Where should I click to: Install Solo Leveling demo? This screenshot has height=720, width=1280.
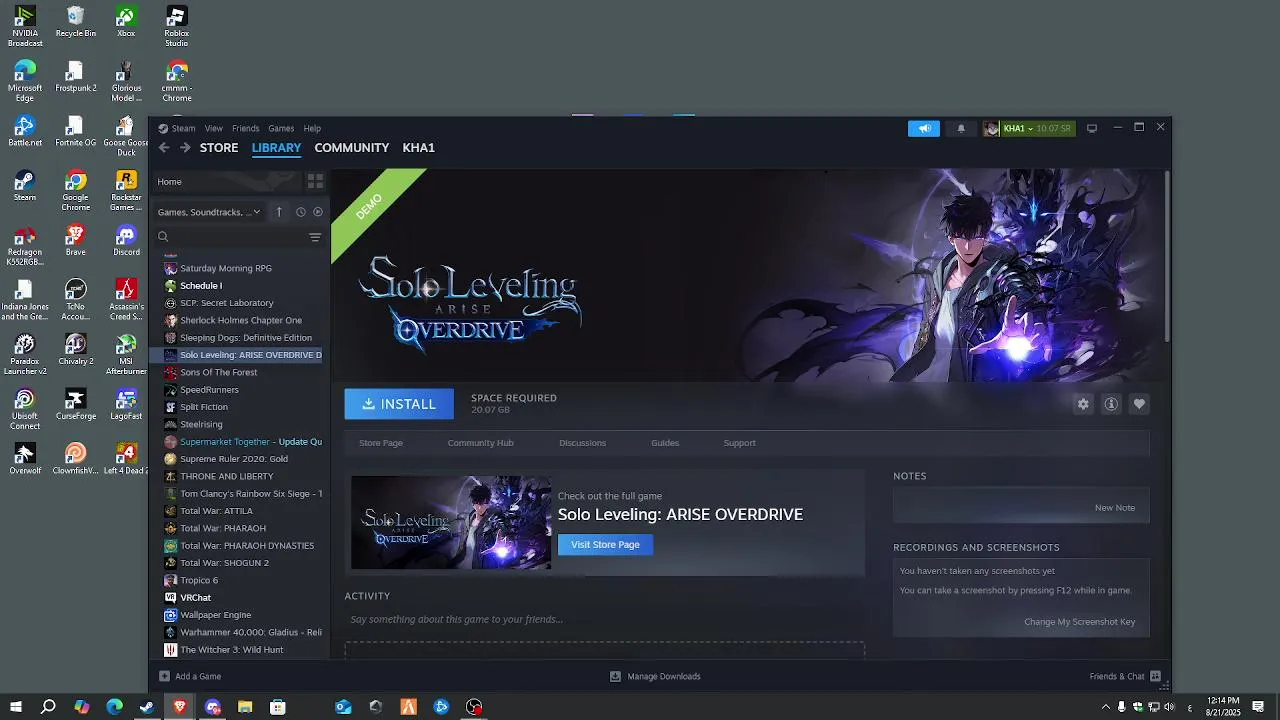coord(399,404)
